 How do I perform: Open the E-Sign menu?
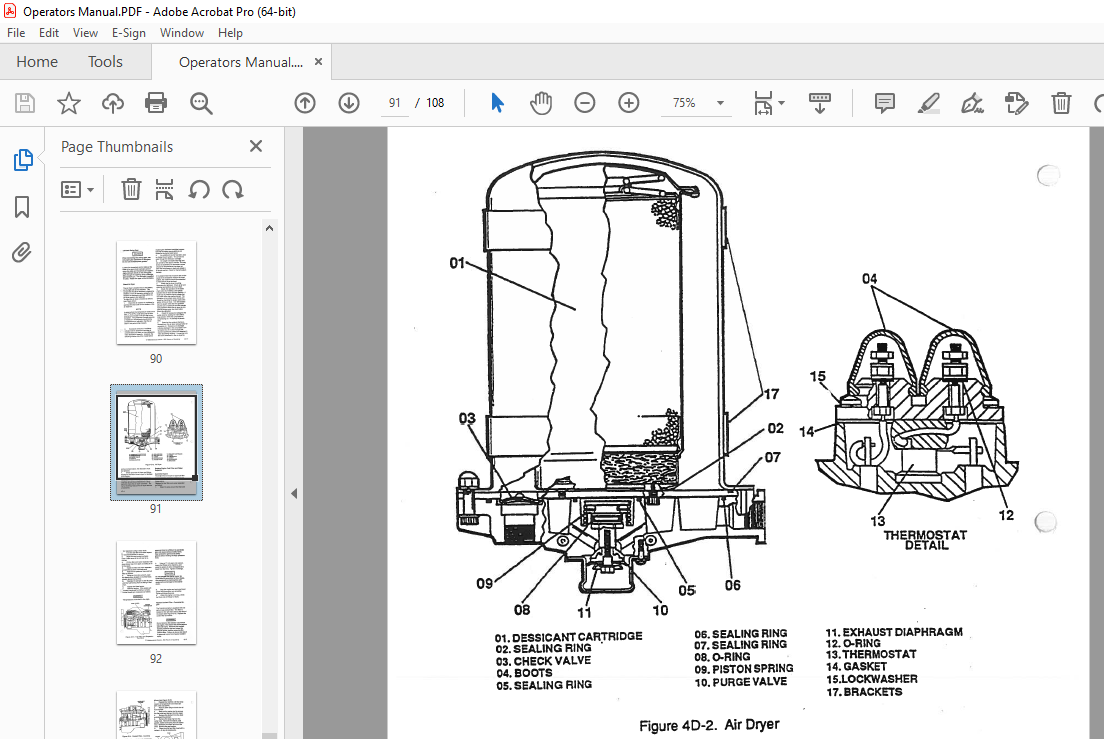[129, 32]
